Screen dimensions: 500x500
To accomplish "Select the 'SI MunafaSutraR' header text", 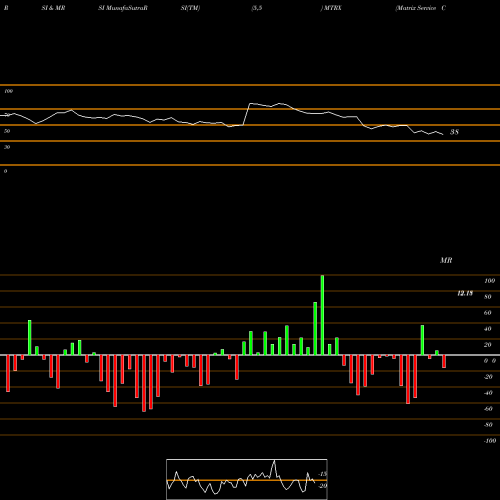I will (x=123, y=8).
